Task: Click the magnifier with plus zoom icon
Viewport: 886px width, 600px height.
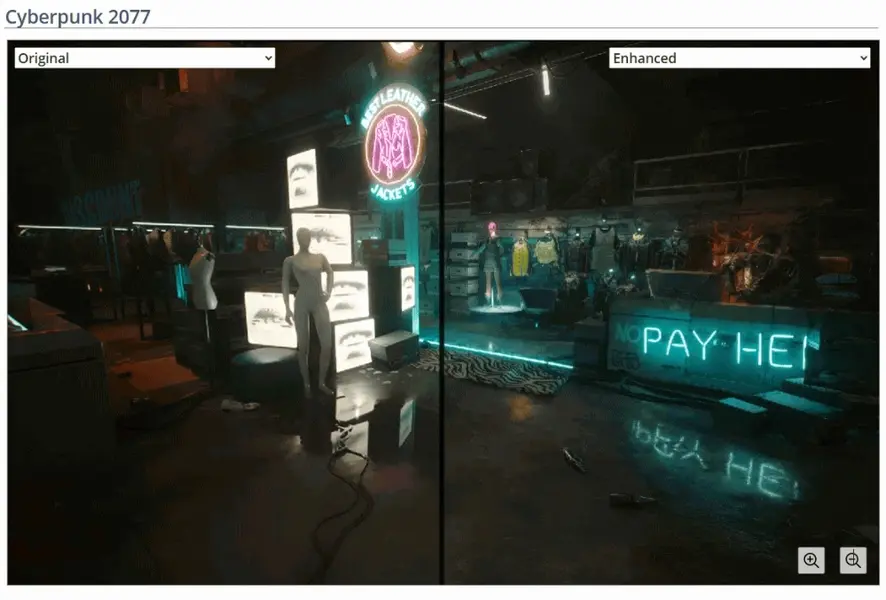Action: pyautogui.click(x=811, y=560)
